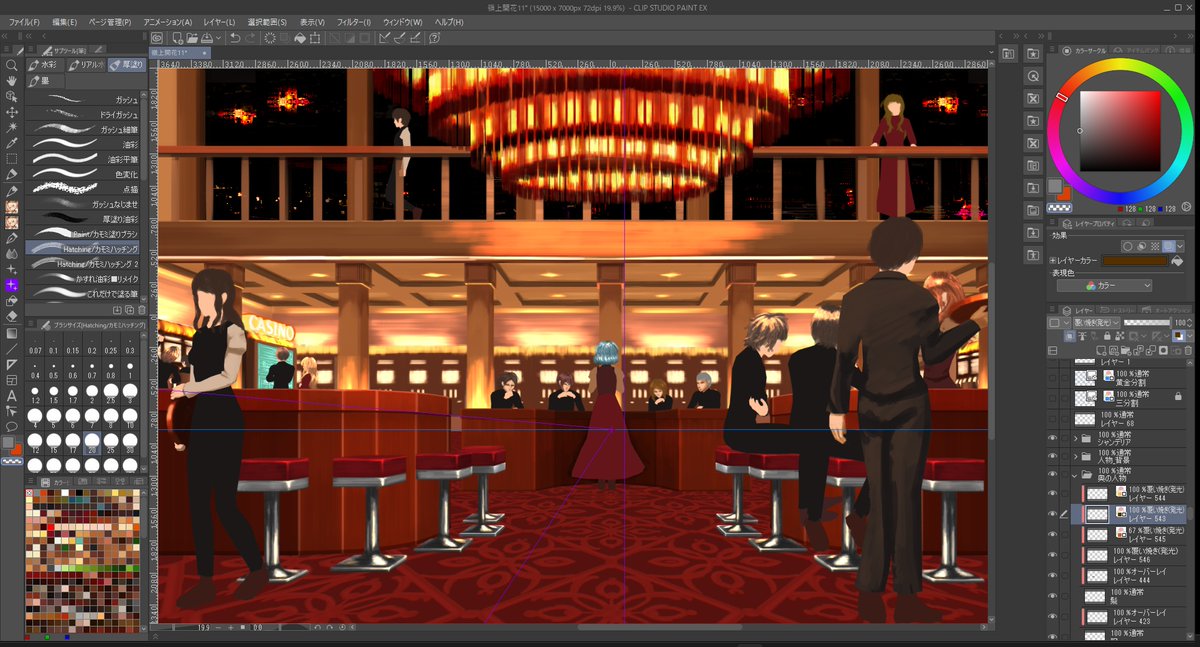Viewport: 1200px width, 647px height.
Task: Click the CLIP STUDIO launcher spiral icon
Action: (157, 38)
